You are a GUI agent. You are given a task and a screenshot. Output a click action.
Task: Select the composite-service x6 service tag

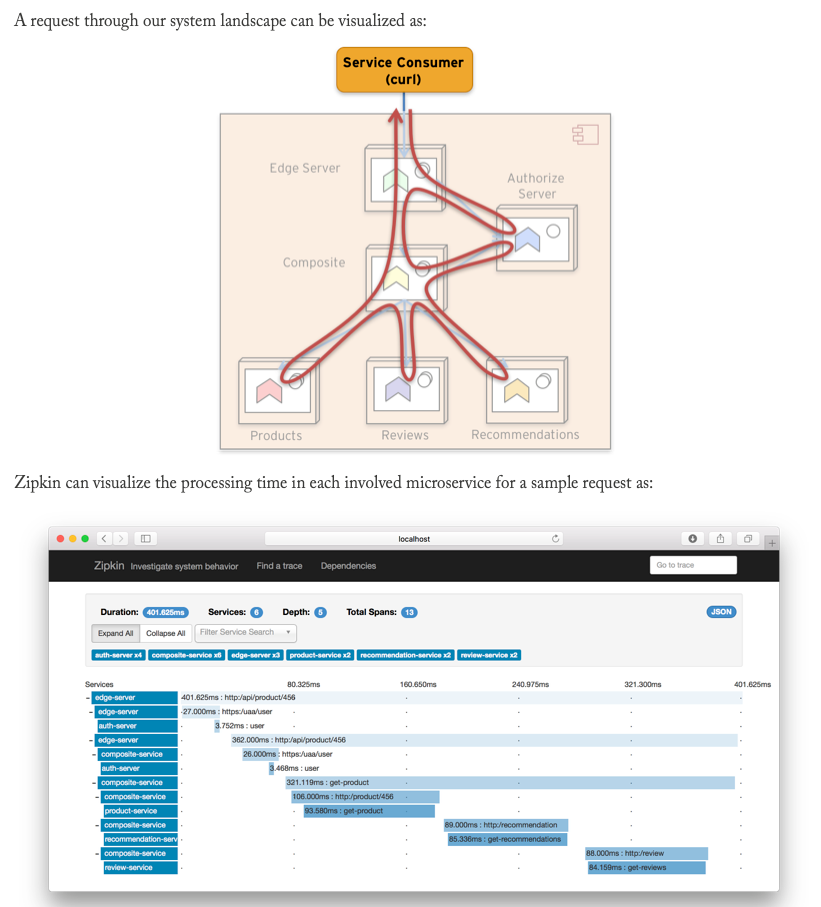186,655
